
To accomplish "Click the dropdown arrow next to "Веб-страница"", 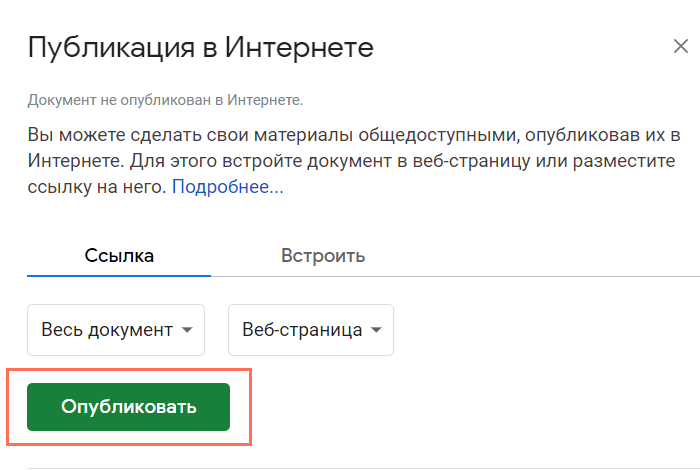I will pos(376,330).
